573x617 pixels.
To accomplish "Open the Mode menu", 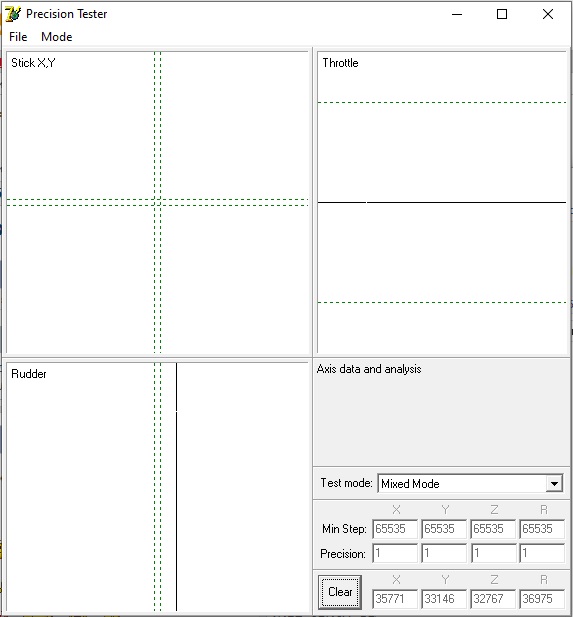I will tap(57, 37).
